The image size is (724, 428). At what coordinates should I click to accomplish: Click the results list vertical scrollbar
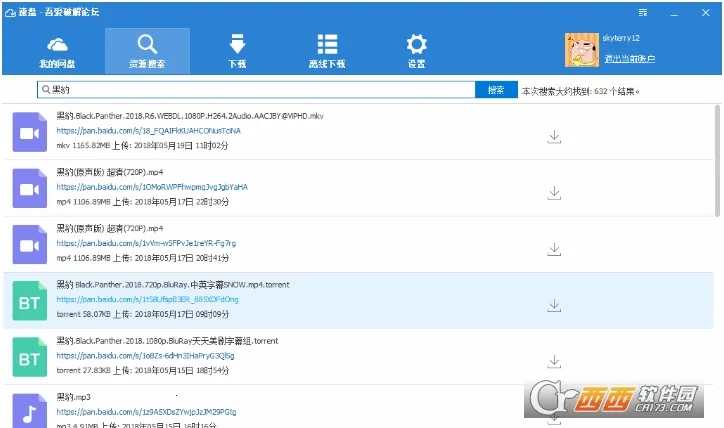[x=716, y=160]
